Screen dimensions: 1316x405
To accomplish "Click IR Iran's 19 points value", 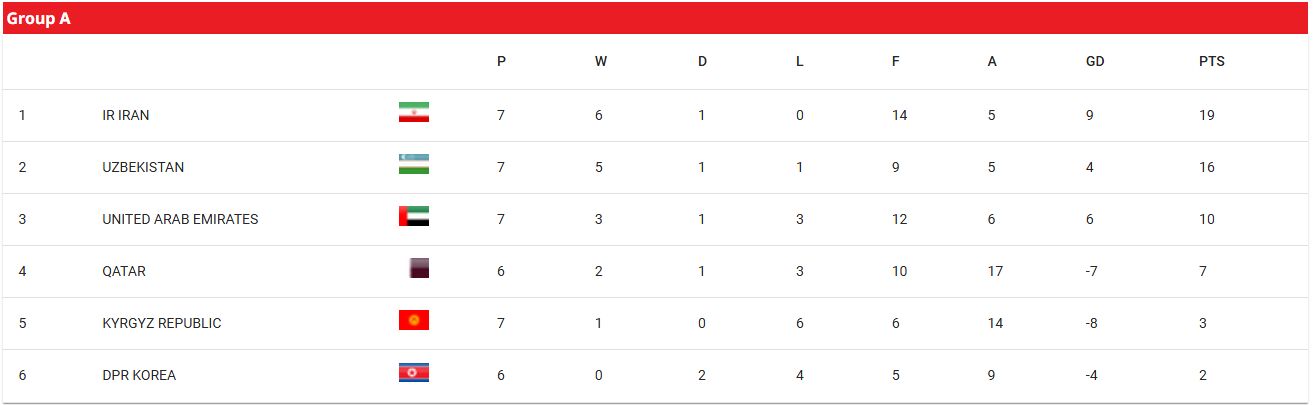I will coord(1207,115).
